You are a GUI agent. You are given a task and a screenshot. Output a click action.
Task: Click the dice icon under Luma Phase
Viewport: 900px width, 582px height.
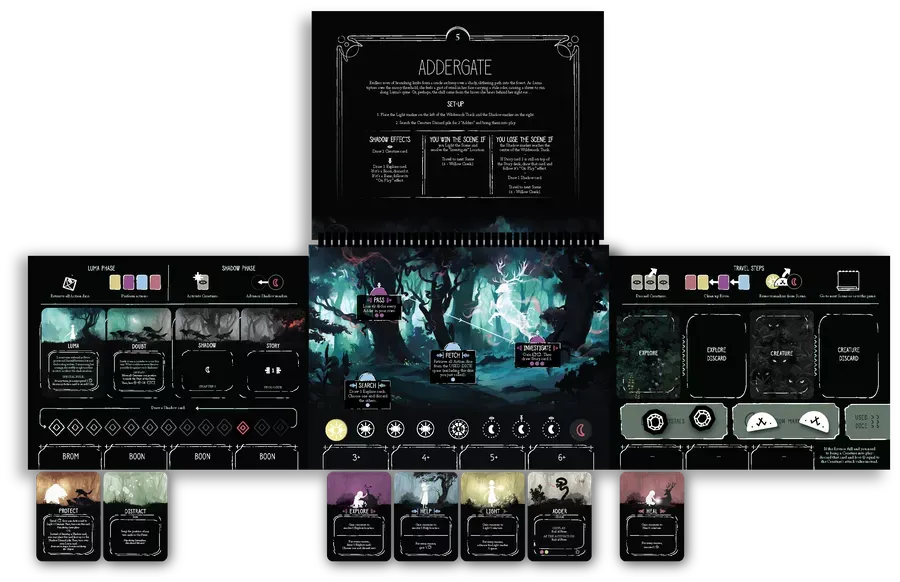[70, 282]
